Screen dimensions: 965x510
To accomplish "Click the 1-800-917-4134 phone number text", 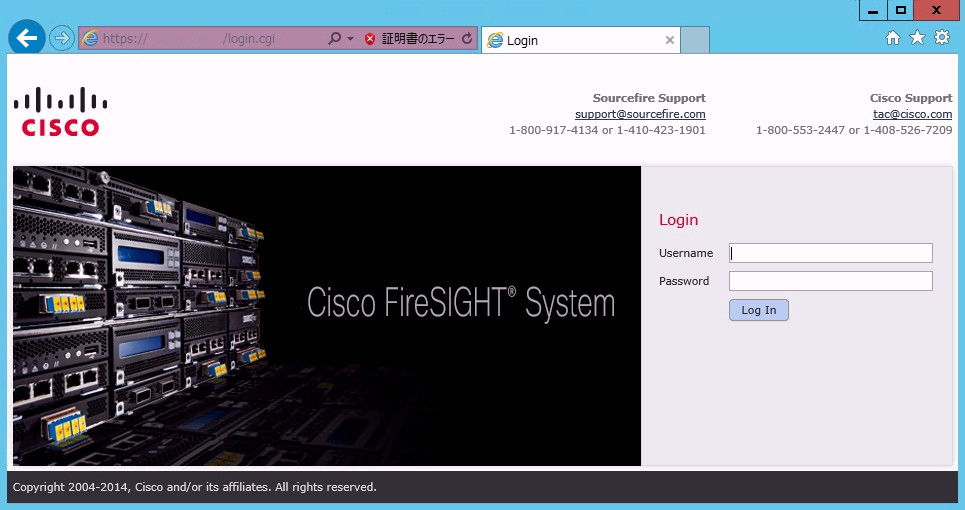I will [x=553, y=130].
